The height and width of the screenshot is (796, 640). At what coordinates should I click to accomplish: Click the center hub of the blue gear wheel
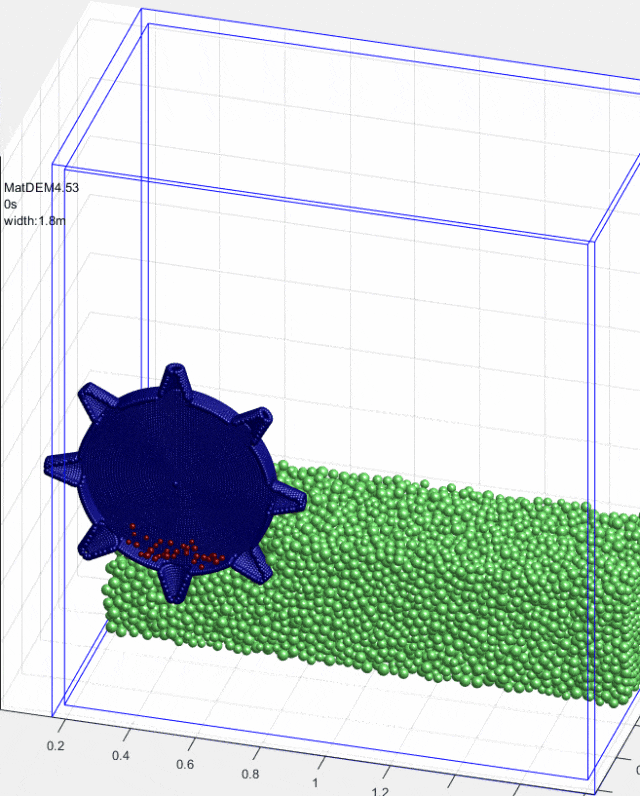coord(176,487)
